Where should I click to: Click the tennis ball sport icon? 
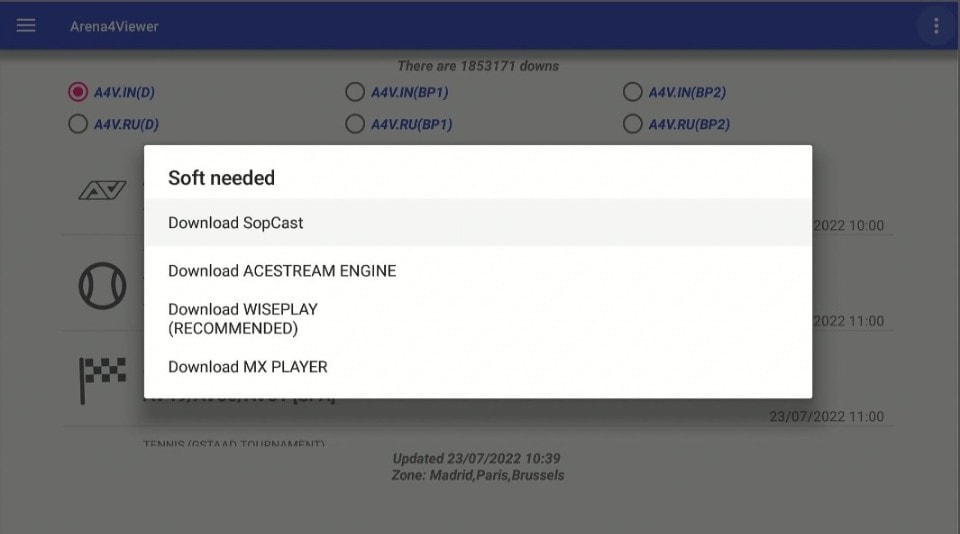(x=102, y=285)
